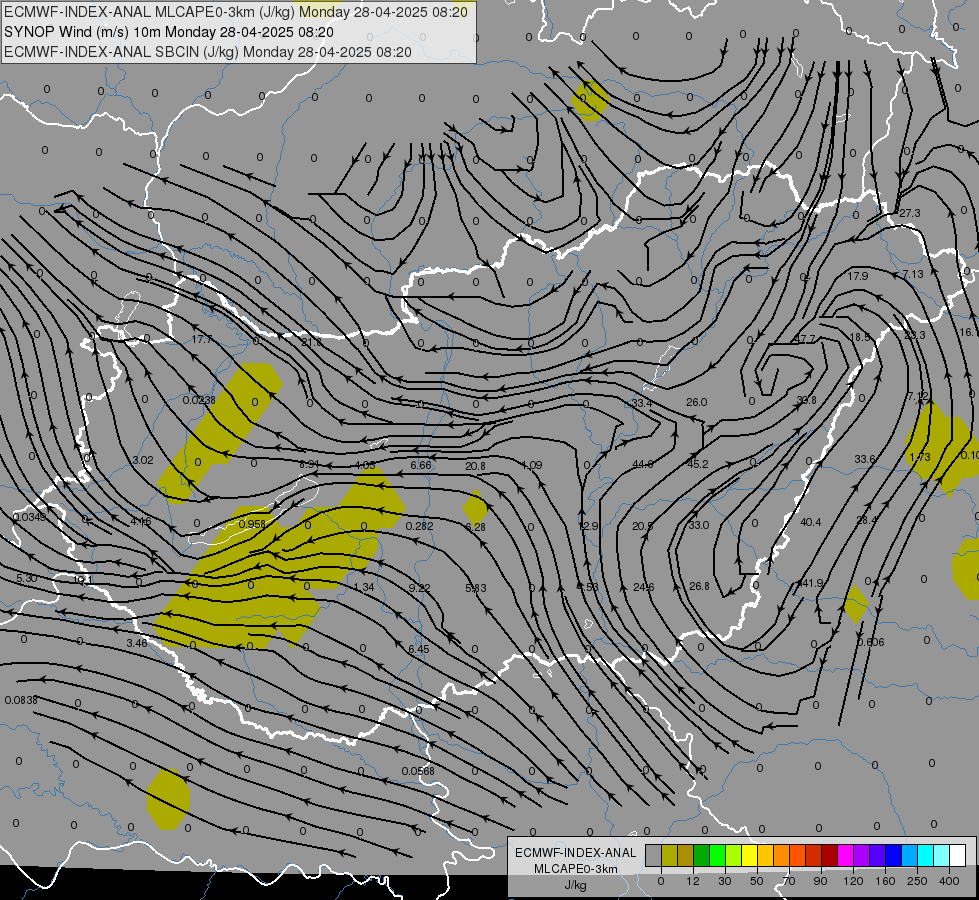Click the white legend swatch above 400
The image size is (979, 900).
pos(957,856)
